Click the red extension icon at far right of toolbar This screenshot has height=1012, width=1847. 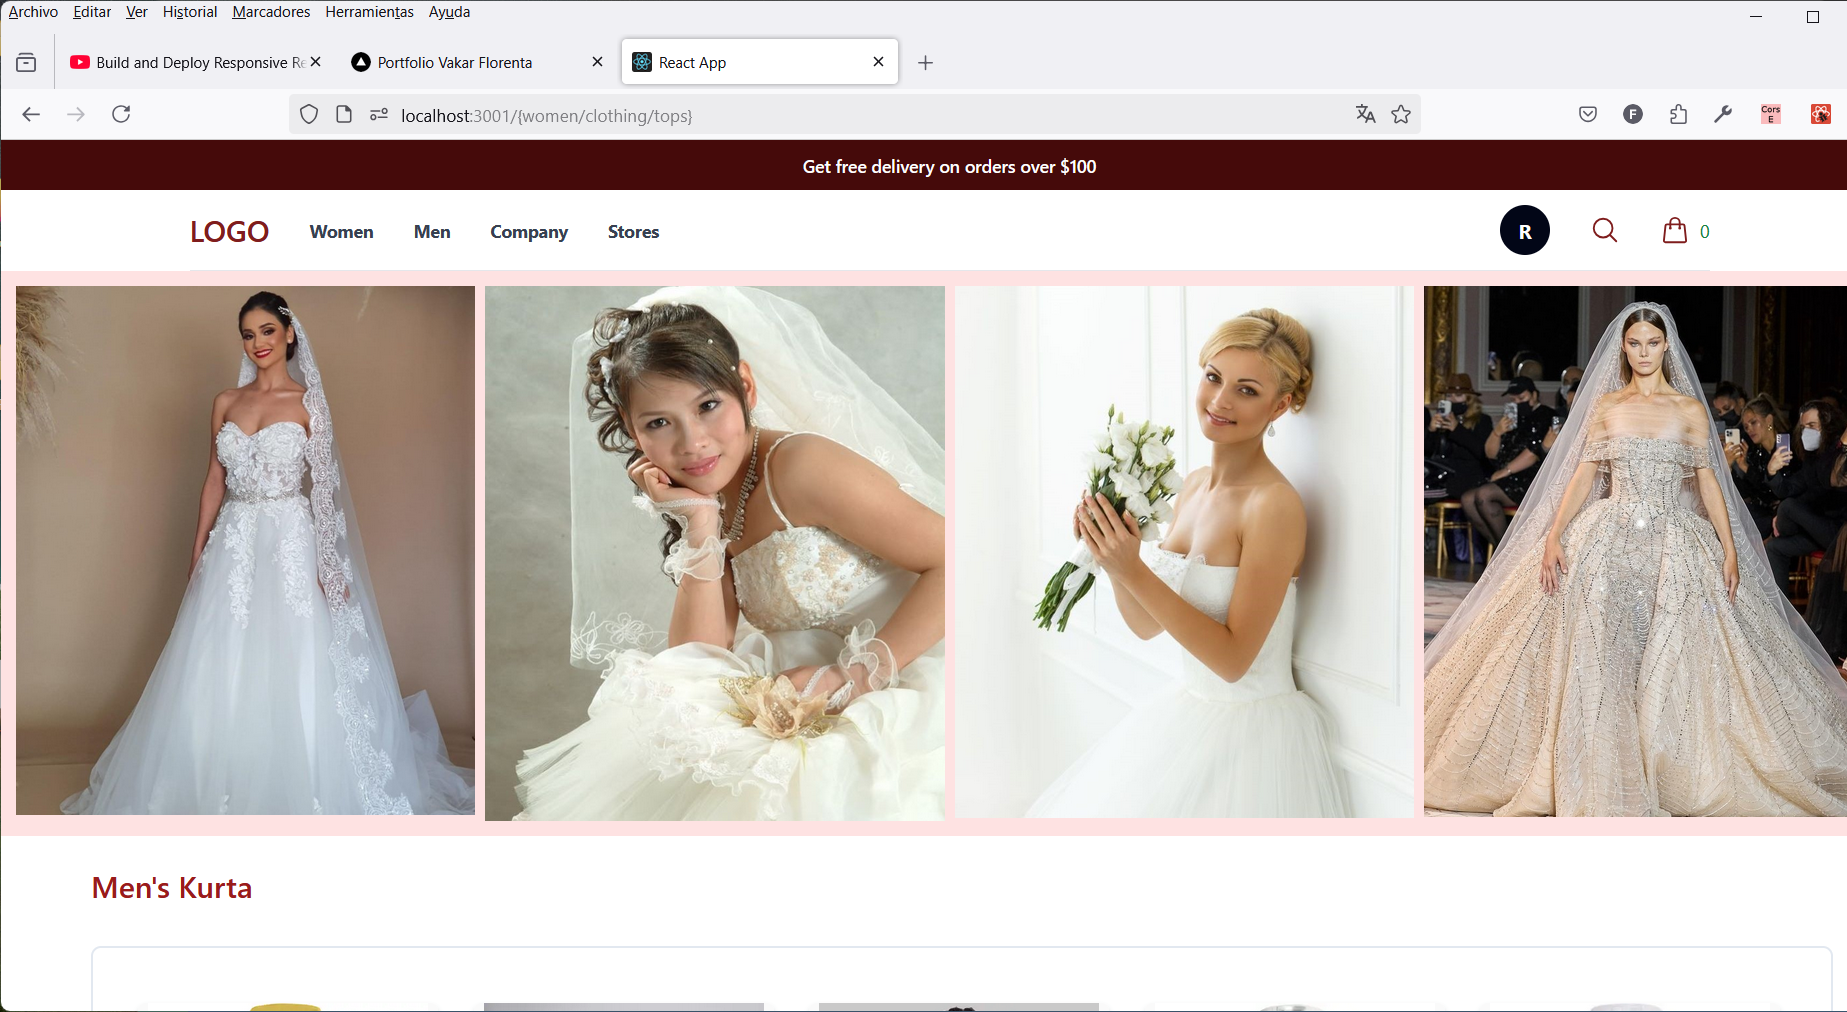click(x=1821, y=114)
